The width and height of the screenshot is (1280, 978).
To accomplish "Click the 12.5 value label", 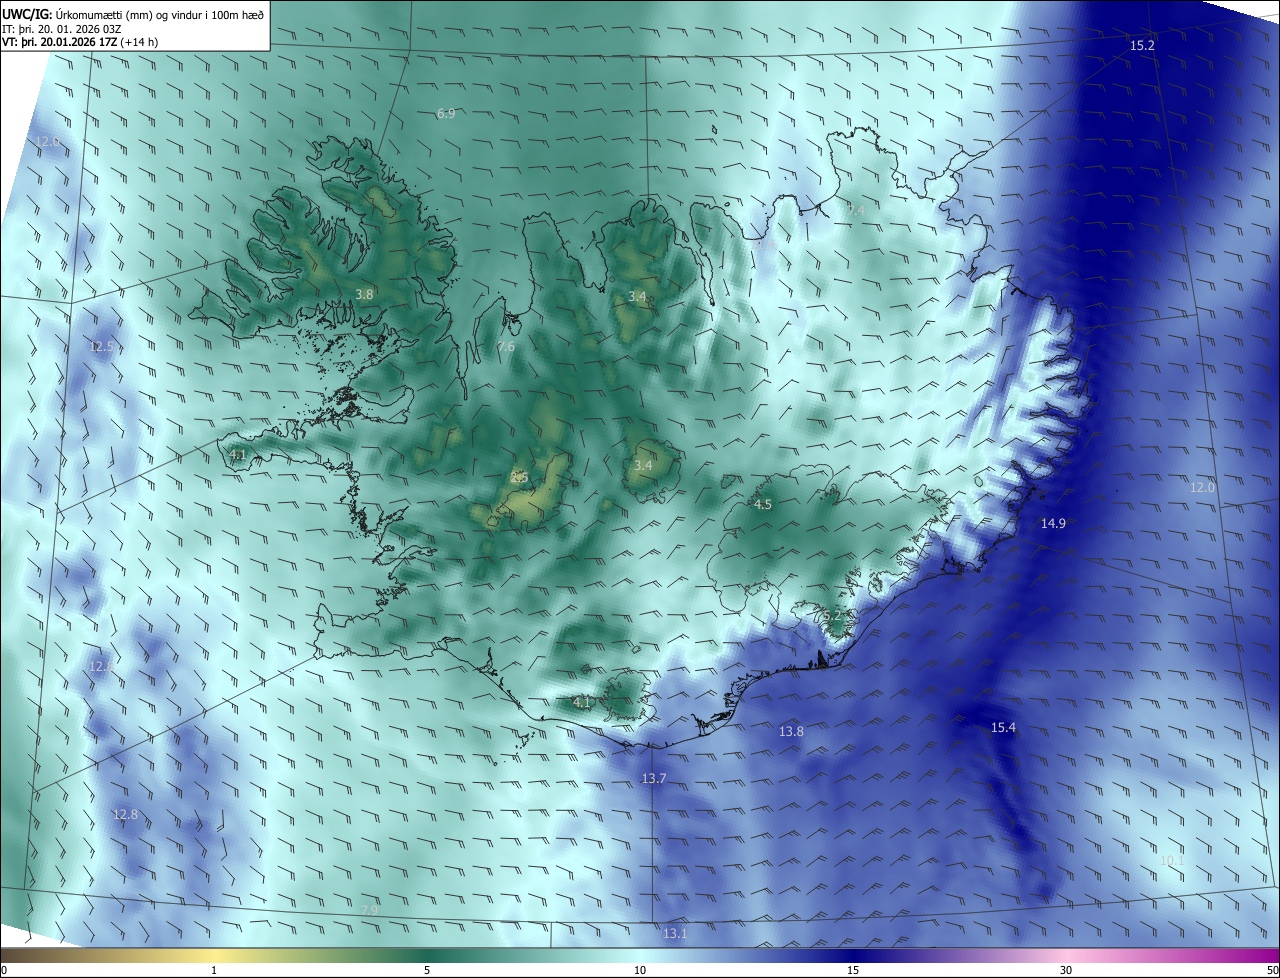I will (101, 347).
